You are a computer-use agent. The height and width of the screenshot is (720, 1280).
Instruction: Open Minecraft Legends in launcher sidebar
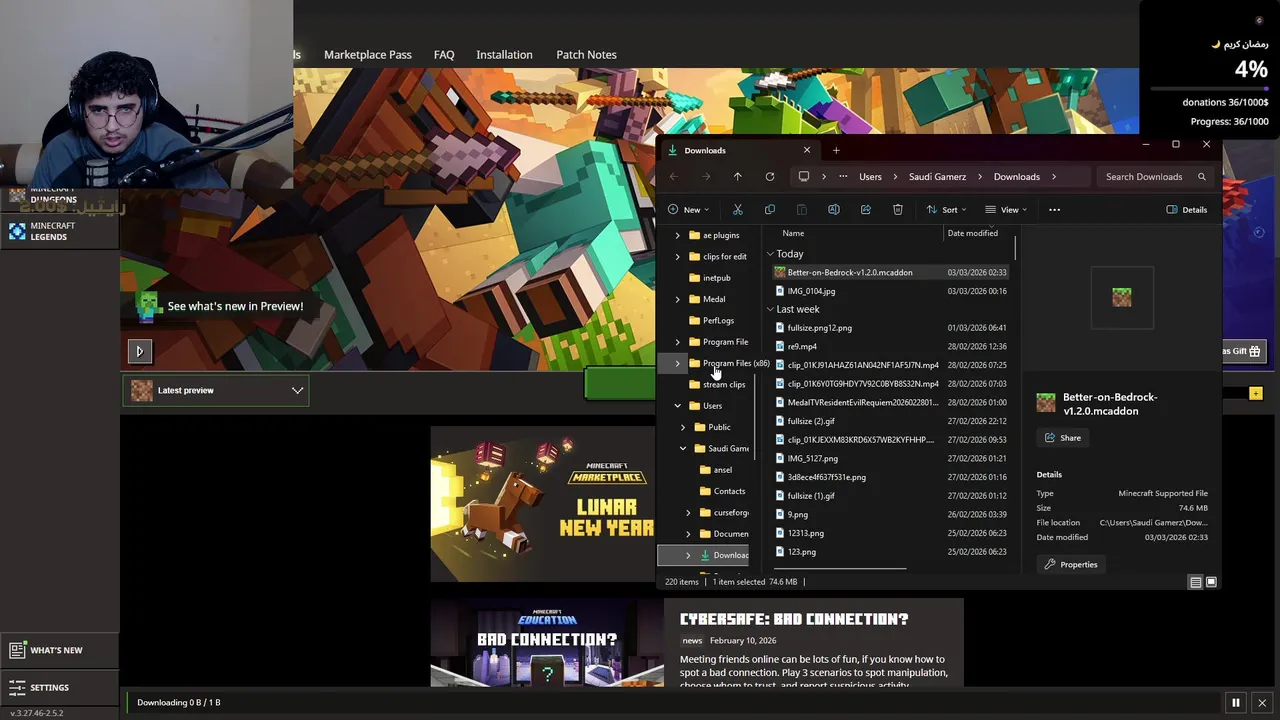(60, 231)
